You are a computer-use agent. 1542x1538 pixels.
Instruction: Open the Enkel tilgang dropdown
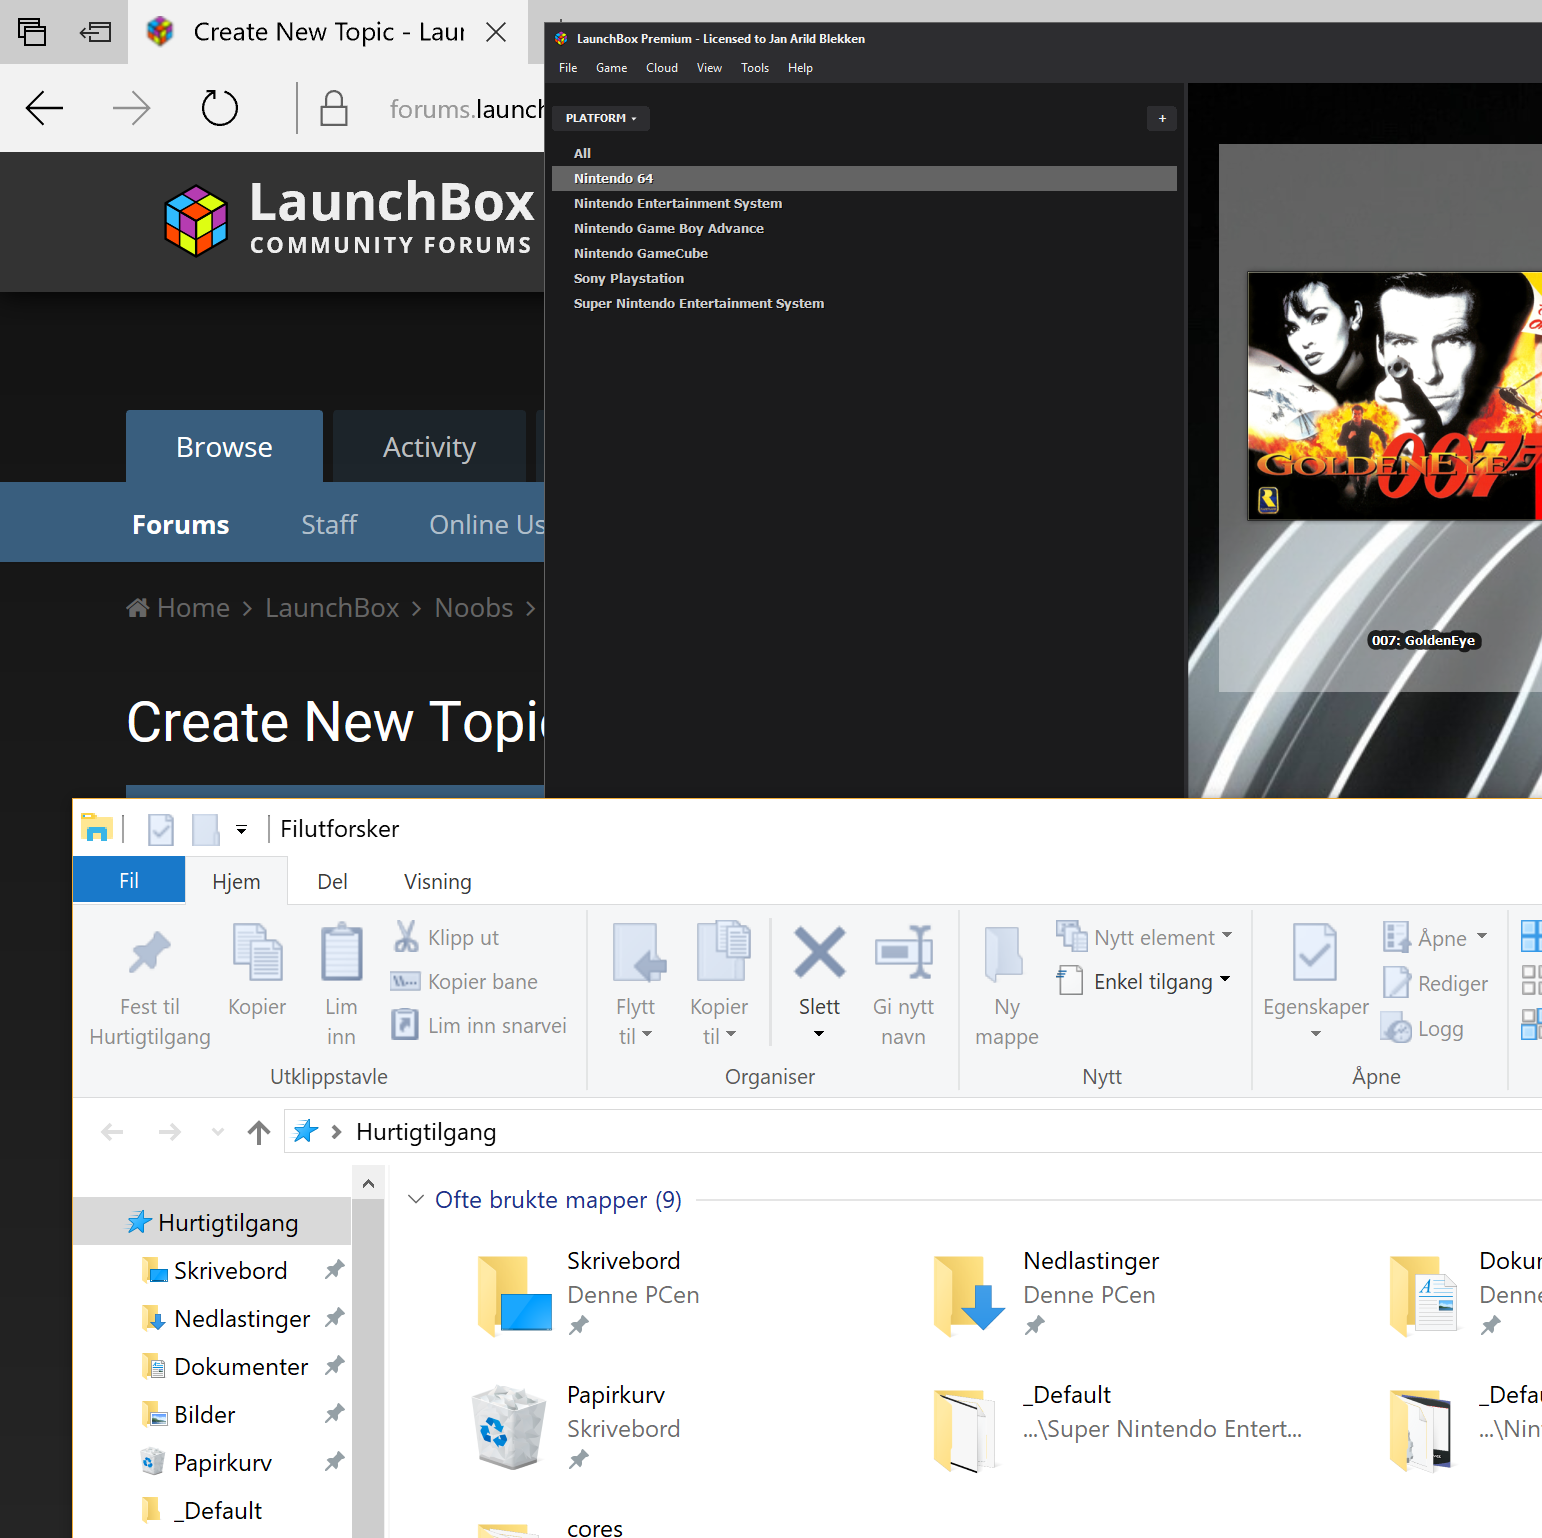(x=1144, y=981)
